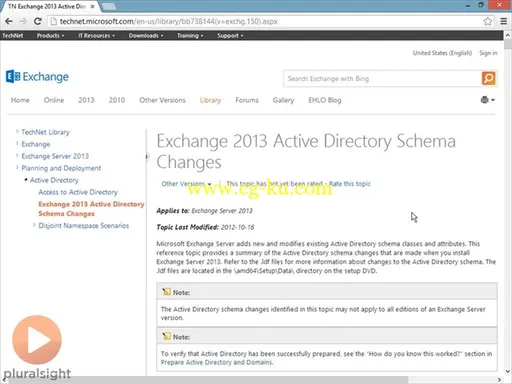Click the horizontal scrollbar right arrow
Screen dimensions: 512x384
pyautogui.click(x=499, y=380)
